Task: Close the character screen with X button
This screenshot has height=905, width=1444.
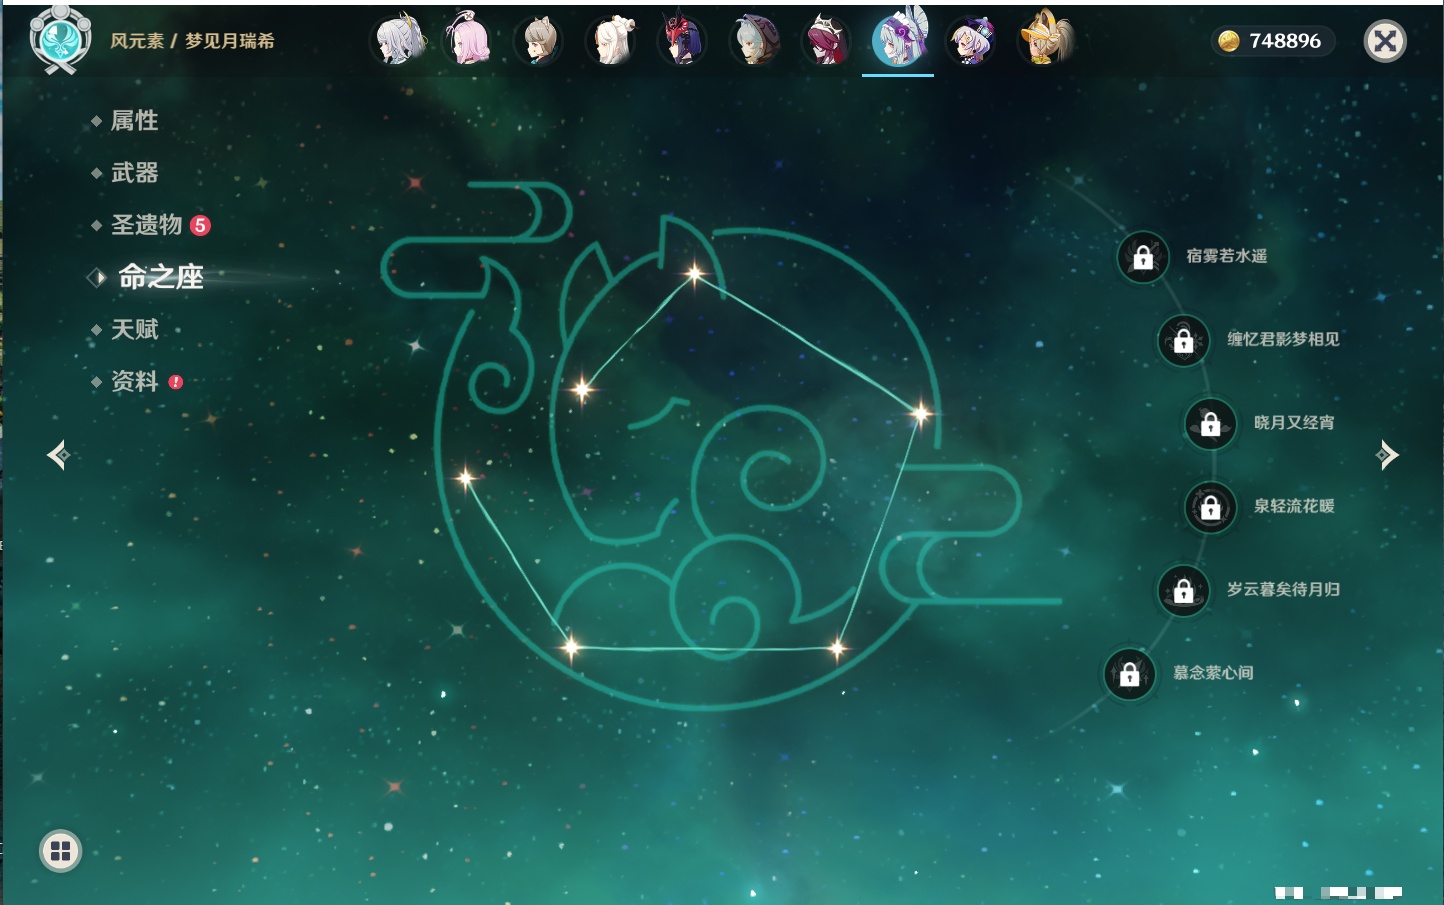Action: (x=1385, y=41)
